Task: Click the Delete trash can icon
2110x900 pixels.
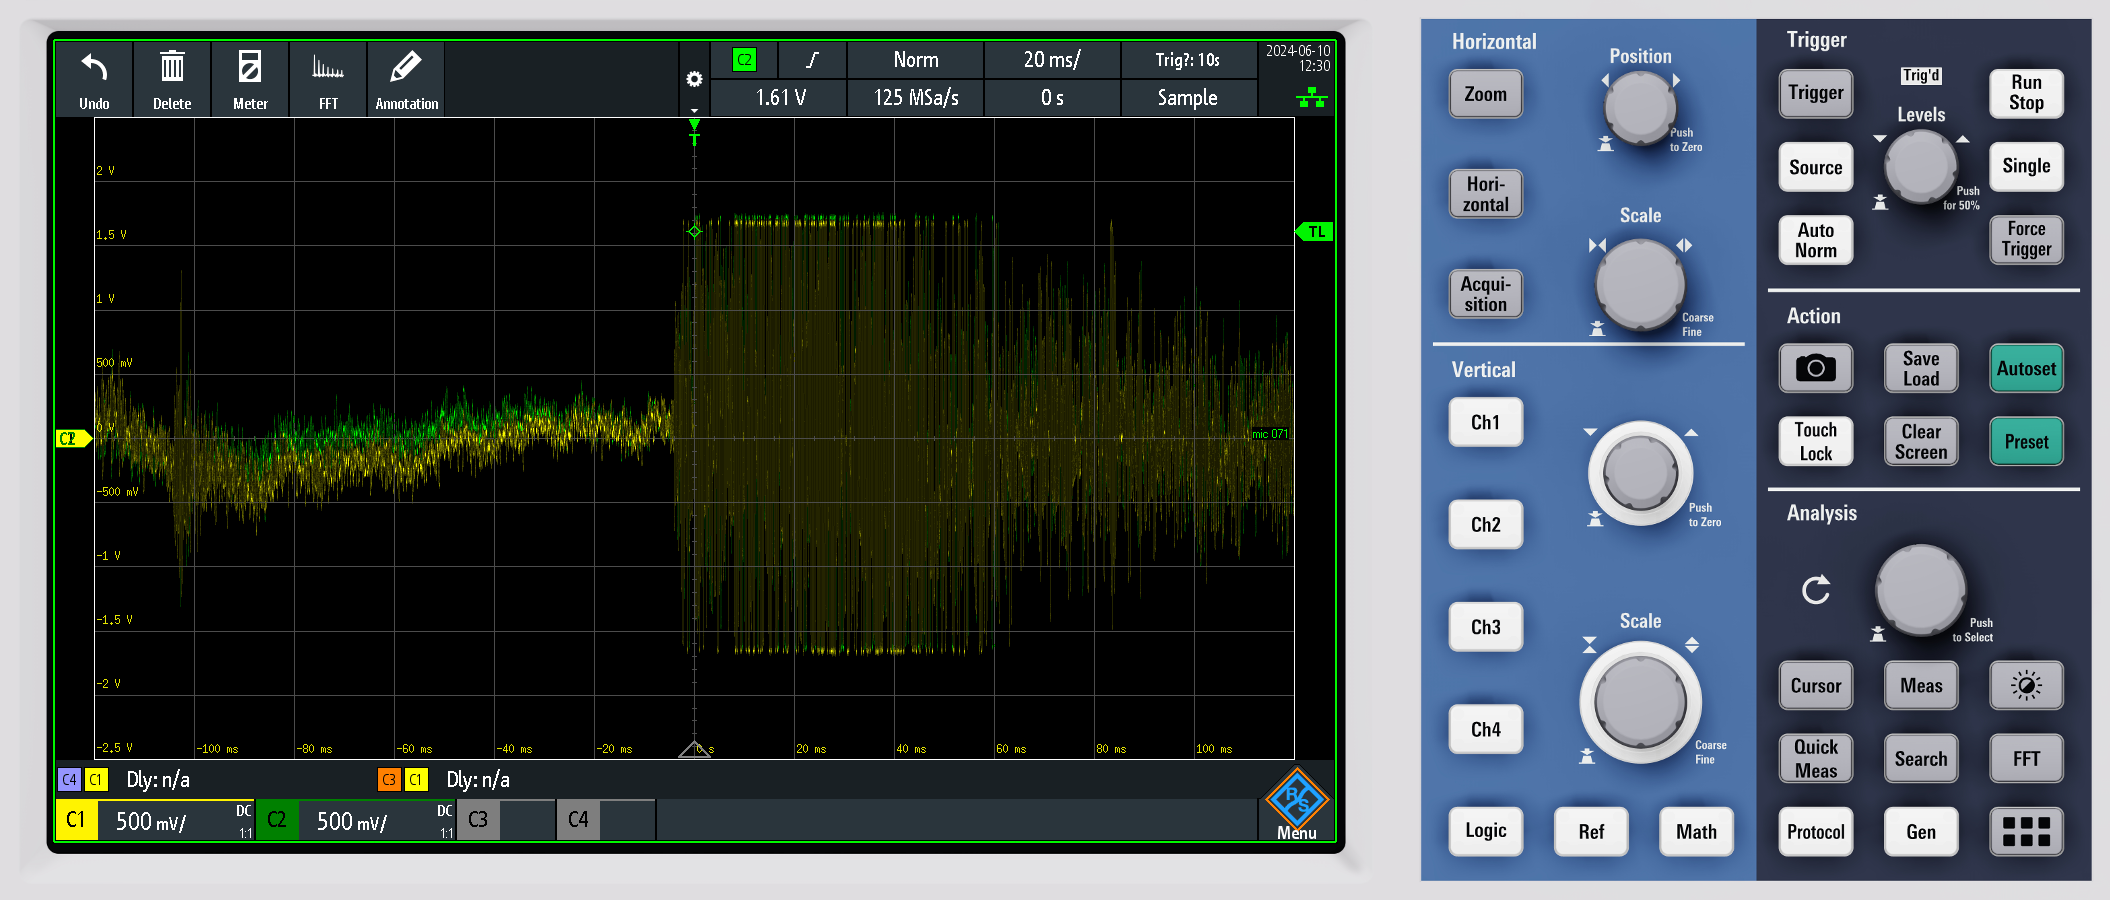Action: (x=172, y=68)
